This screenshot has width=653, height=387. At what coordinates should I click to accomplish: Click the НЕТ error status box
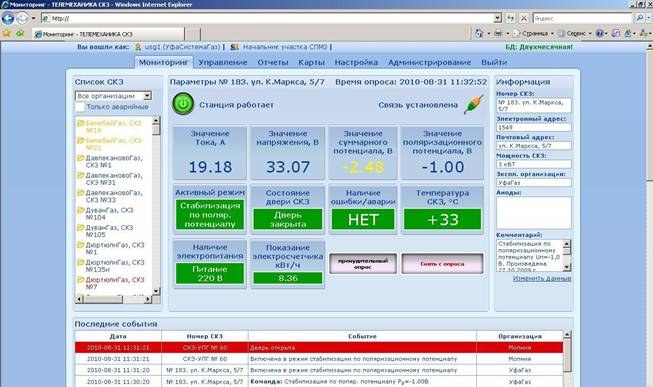(363, 219)
